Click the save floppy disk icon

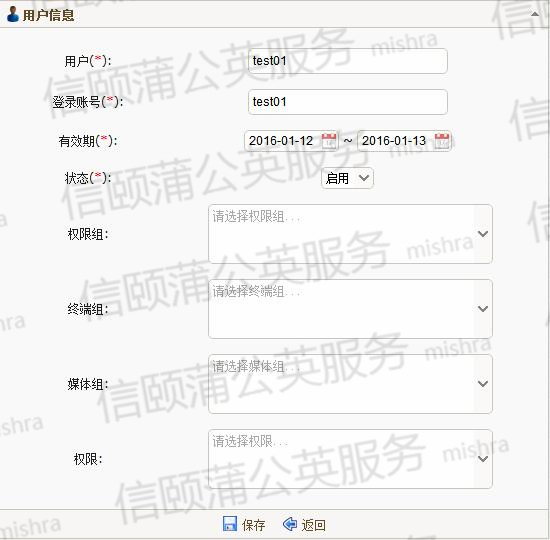tap(230, 524)
